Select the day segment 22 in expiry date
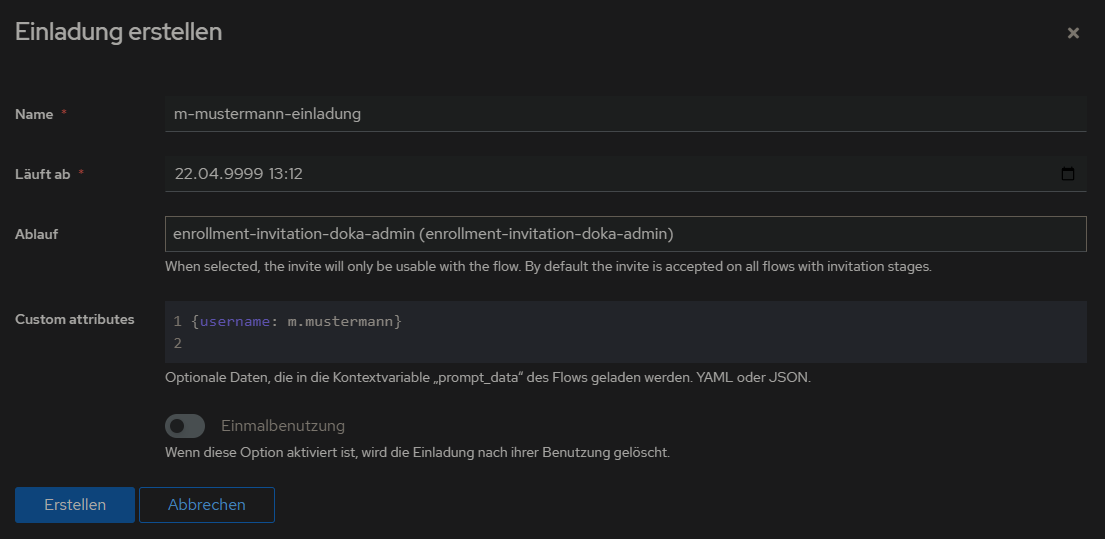 183,174
